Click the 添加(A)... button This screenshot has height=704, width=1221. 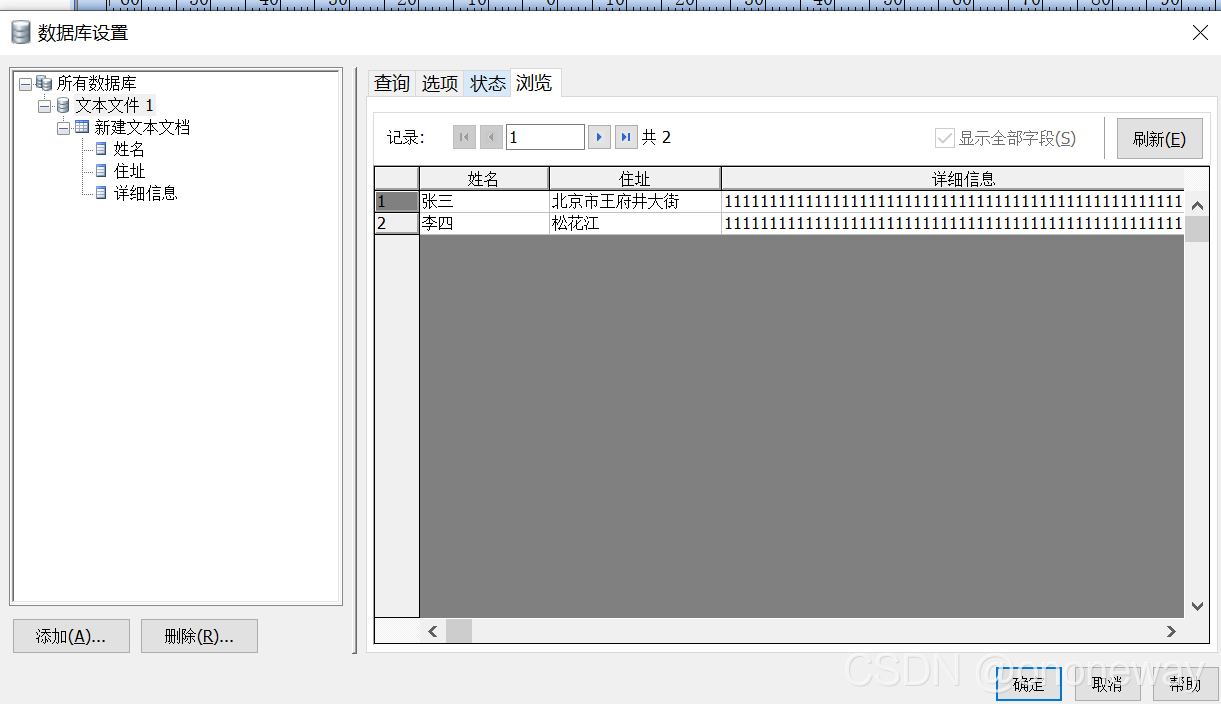tap(71, 636)
